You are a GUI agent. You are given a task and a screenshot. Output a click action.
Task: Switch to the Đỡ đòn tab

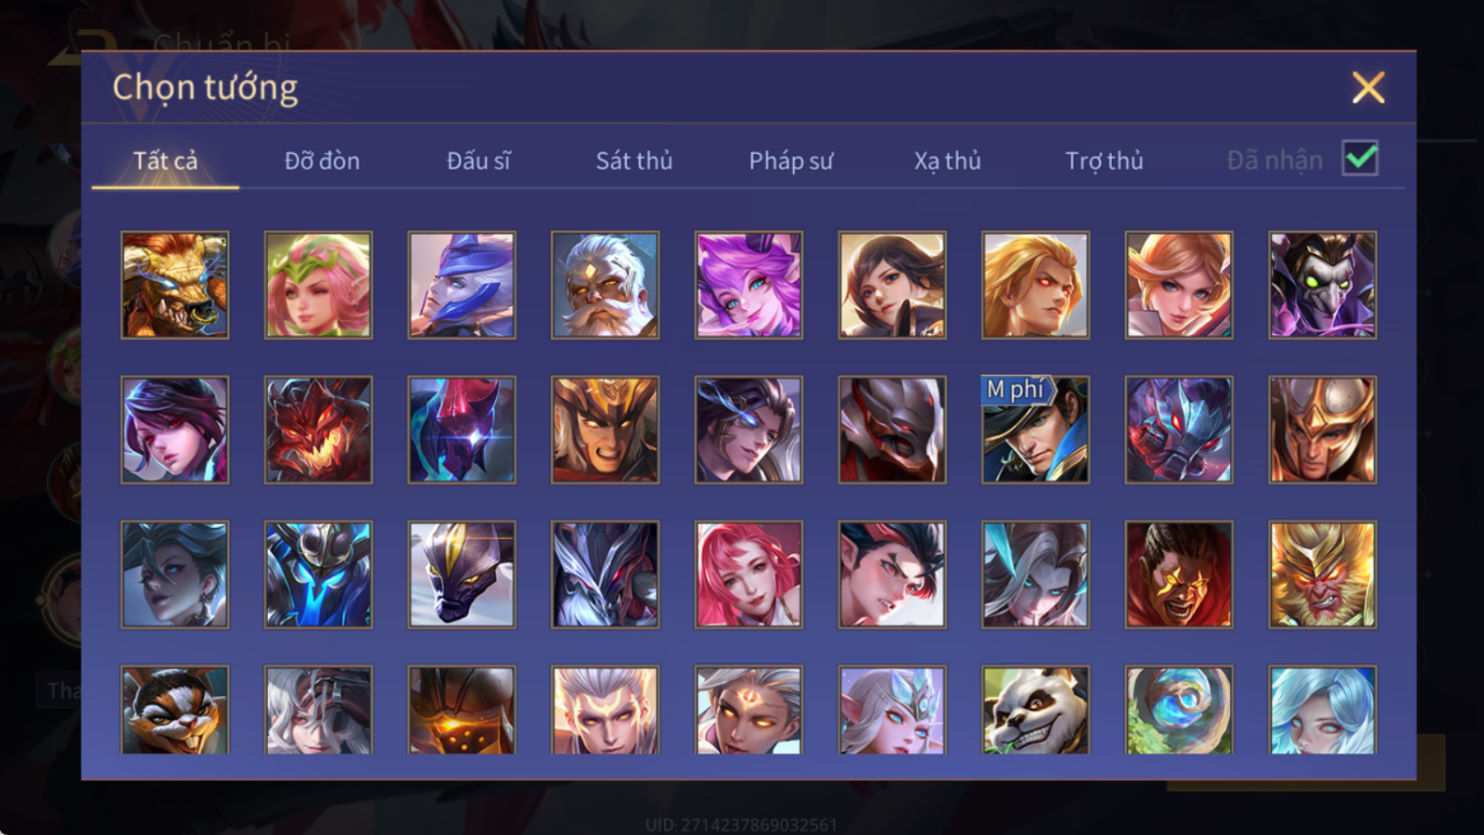(322, 161)
